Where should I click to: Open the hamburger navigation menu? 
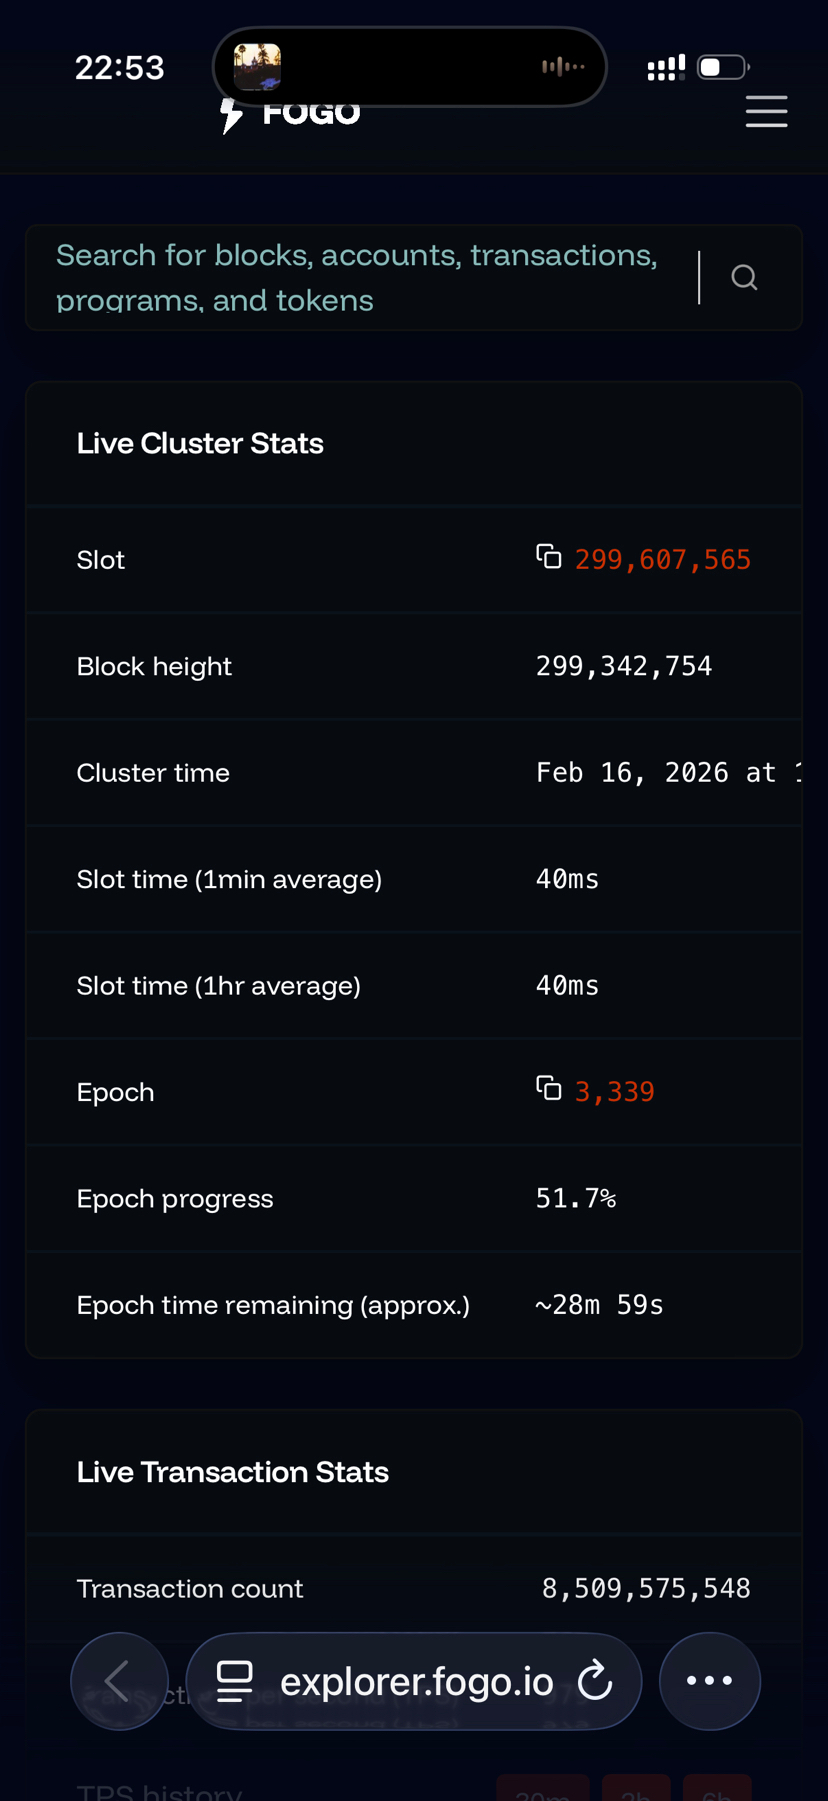coord(766,112)
